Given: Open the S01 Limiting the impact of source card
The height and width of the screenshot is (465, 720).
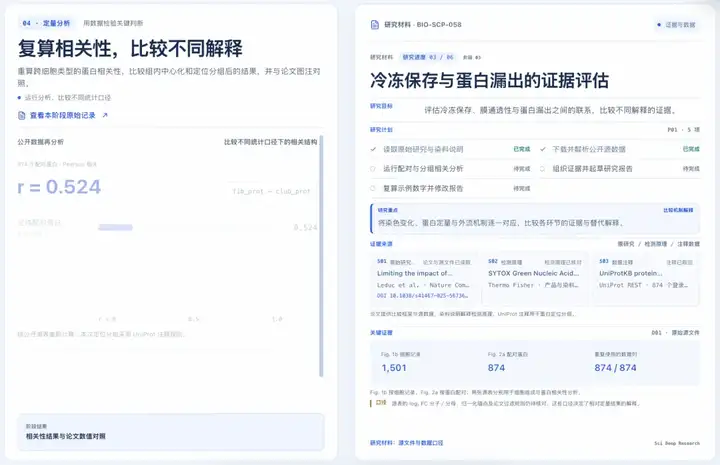Looking at the screenshot, I should 424,279.
